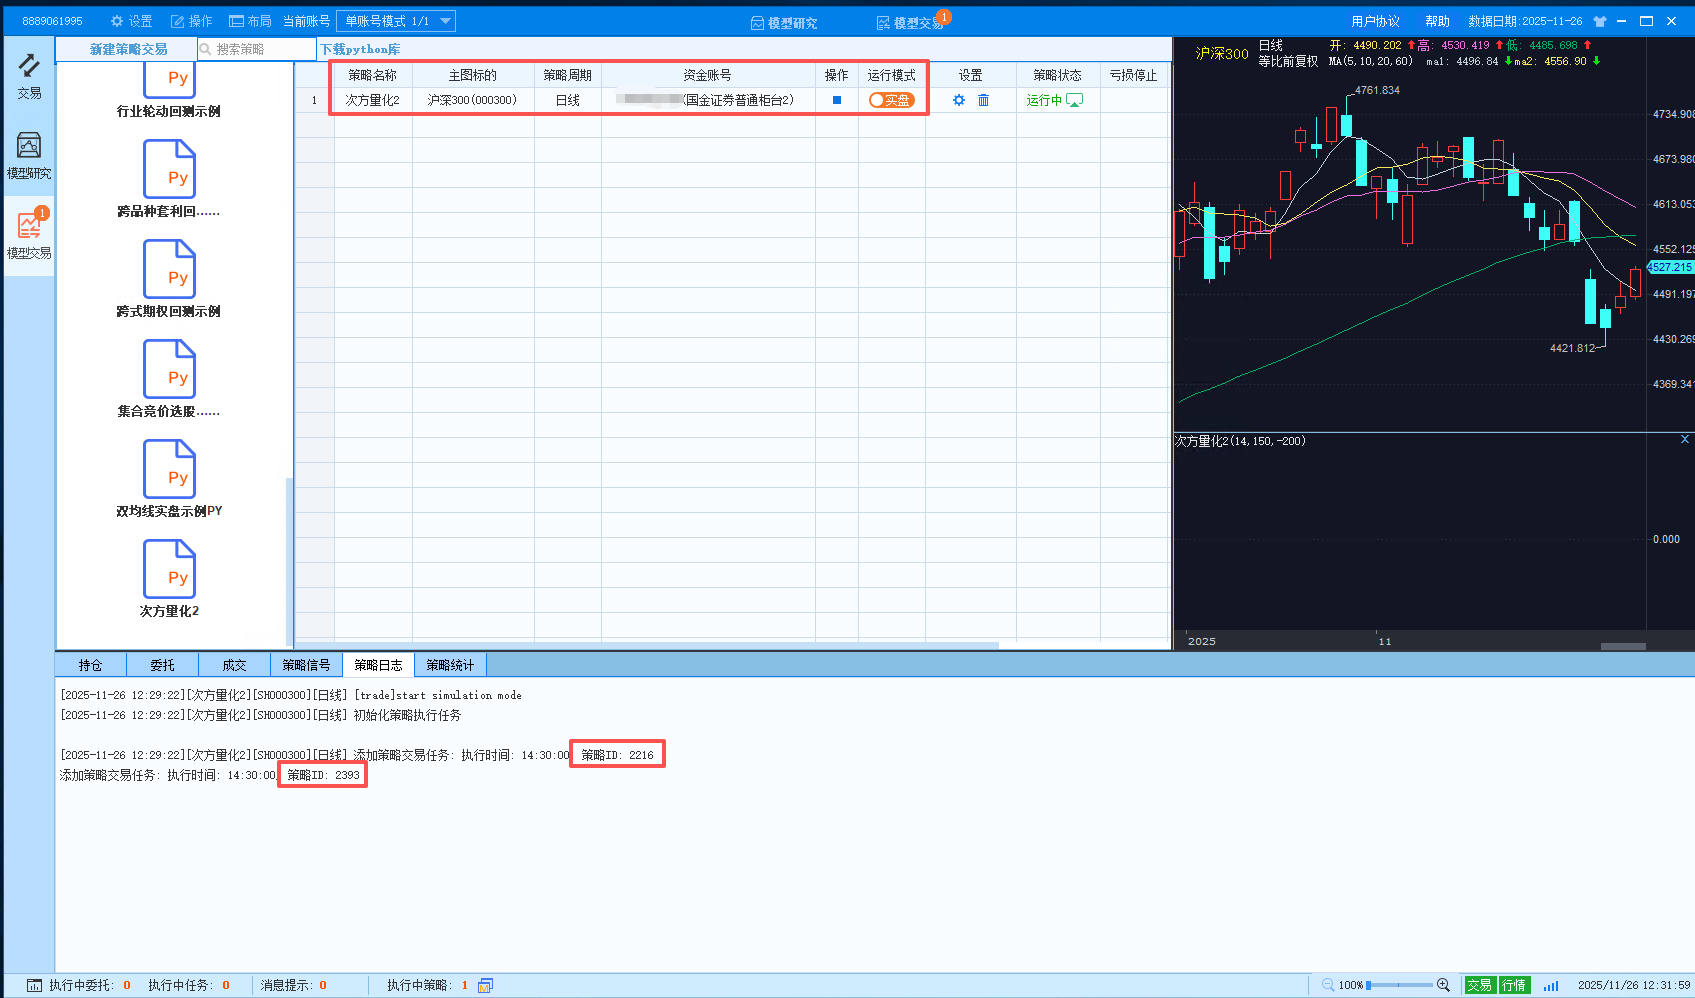Viewport: 1695px width, 998px height.
Task: Open the 操作 menu in title bar
Action: tap(191, 21)
